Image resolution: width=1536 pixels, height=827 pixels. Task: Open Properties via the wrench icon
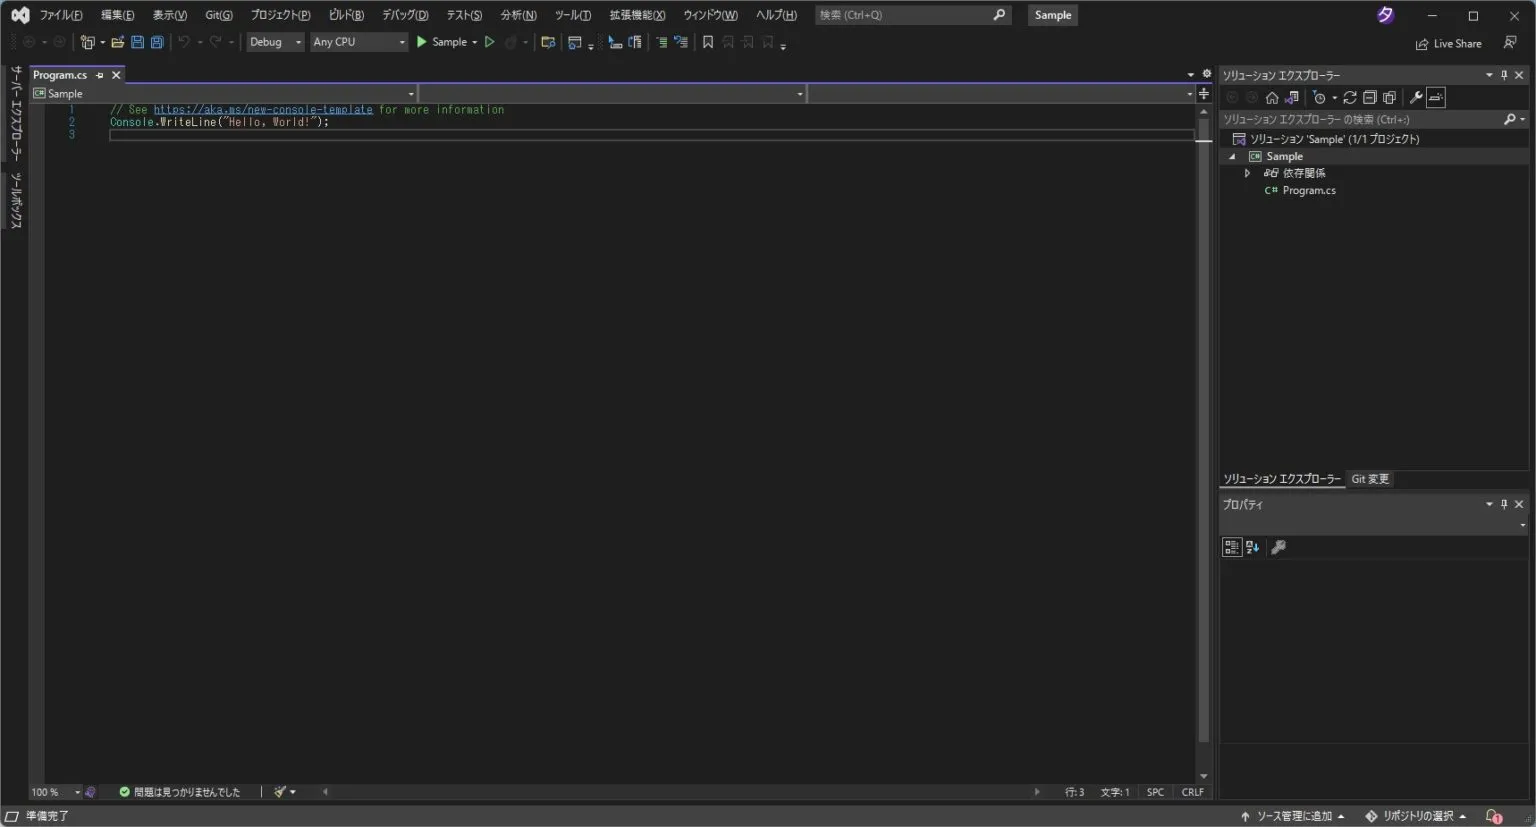click(x=1416, y=97)
